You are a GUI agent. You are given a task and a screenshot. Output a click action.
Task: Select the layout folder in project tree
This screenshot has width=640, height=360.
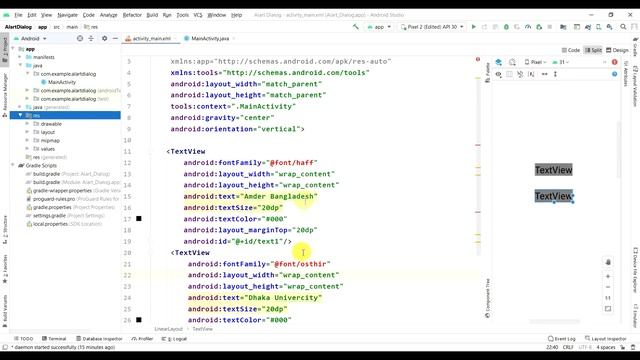click(x=48, y=132)
